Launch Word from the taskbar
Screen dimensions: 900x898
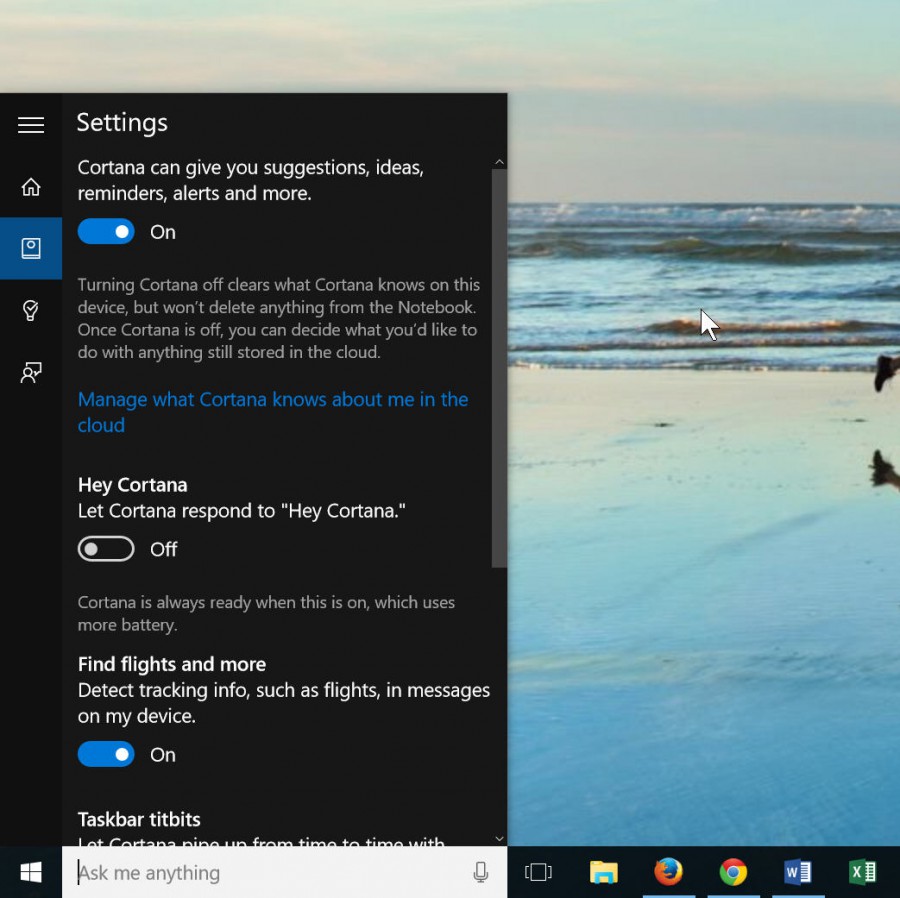coord(797,872)
